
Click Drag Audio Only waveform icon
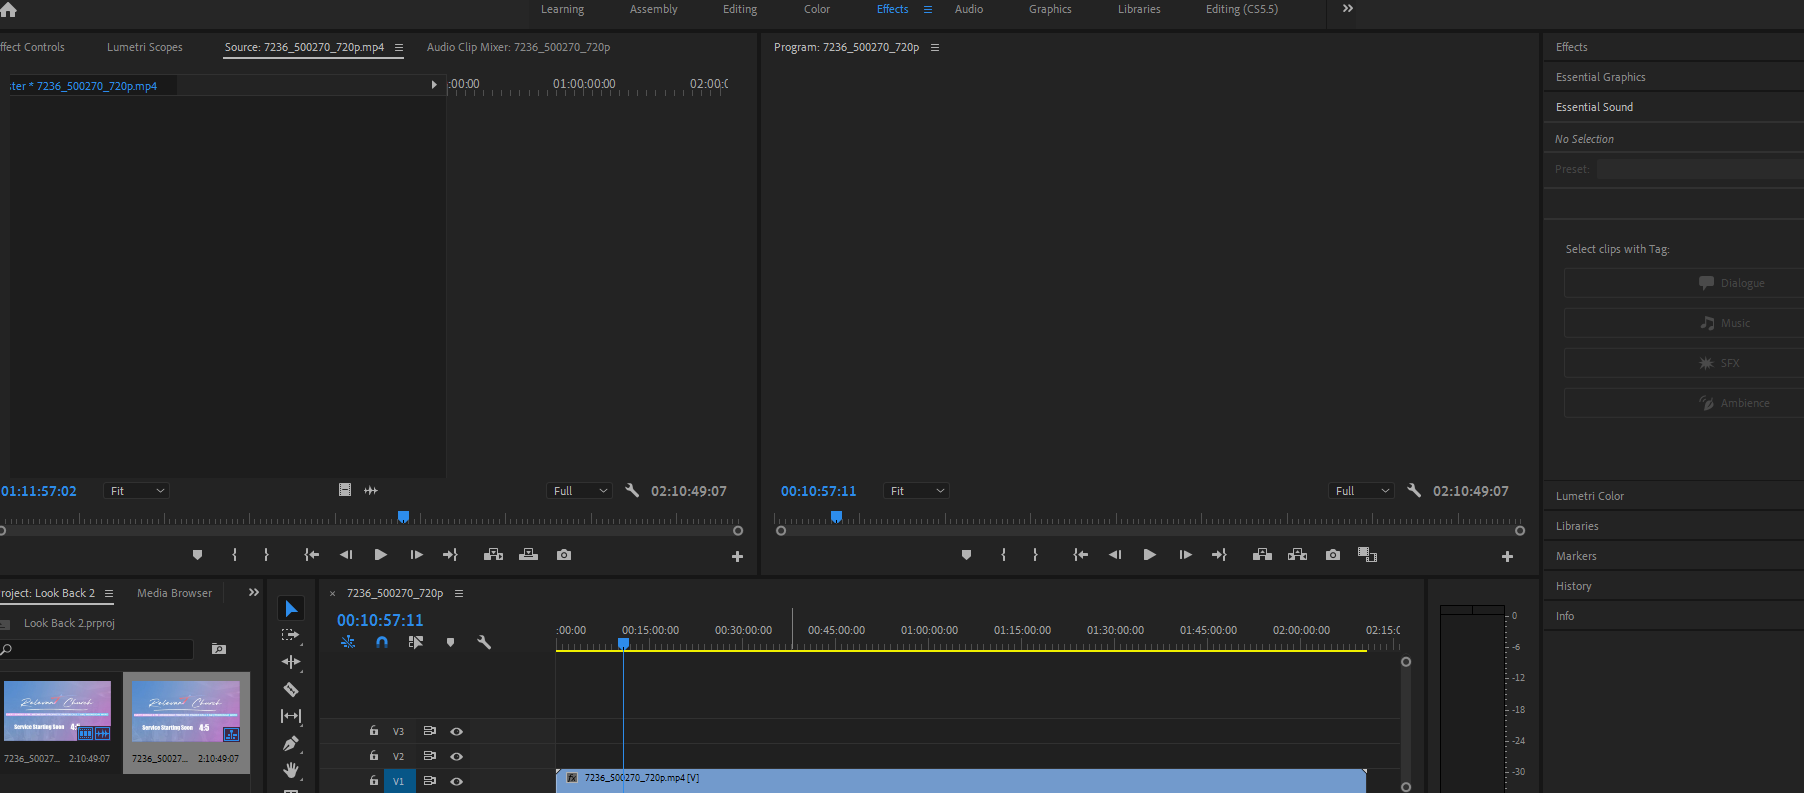[371, 490]
